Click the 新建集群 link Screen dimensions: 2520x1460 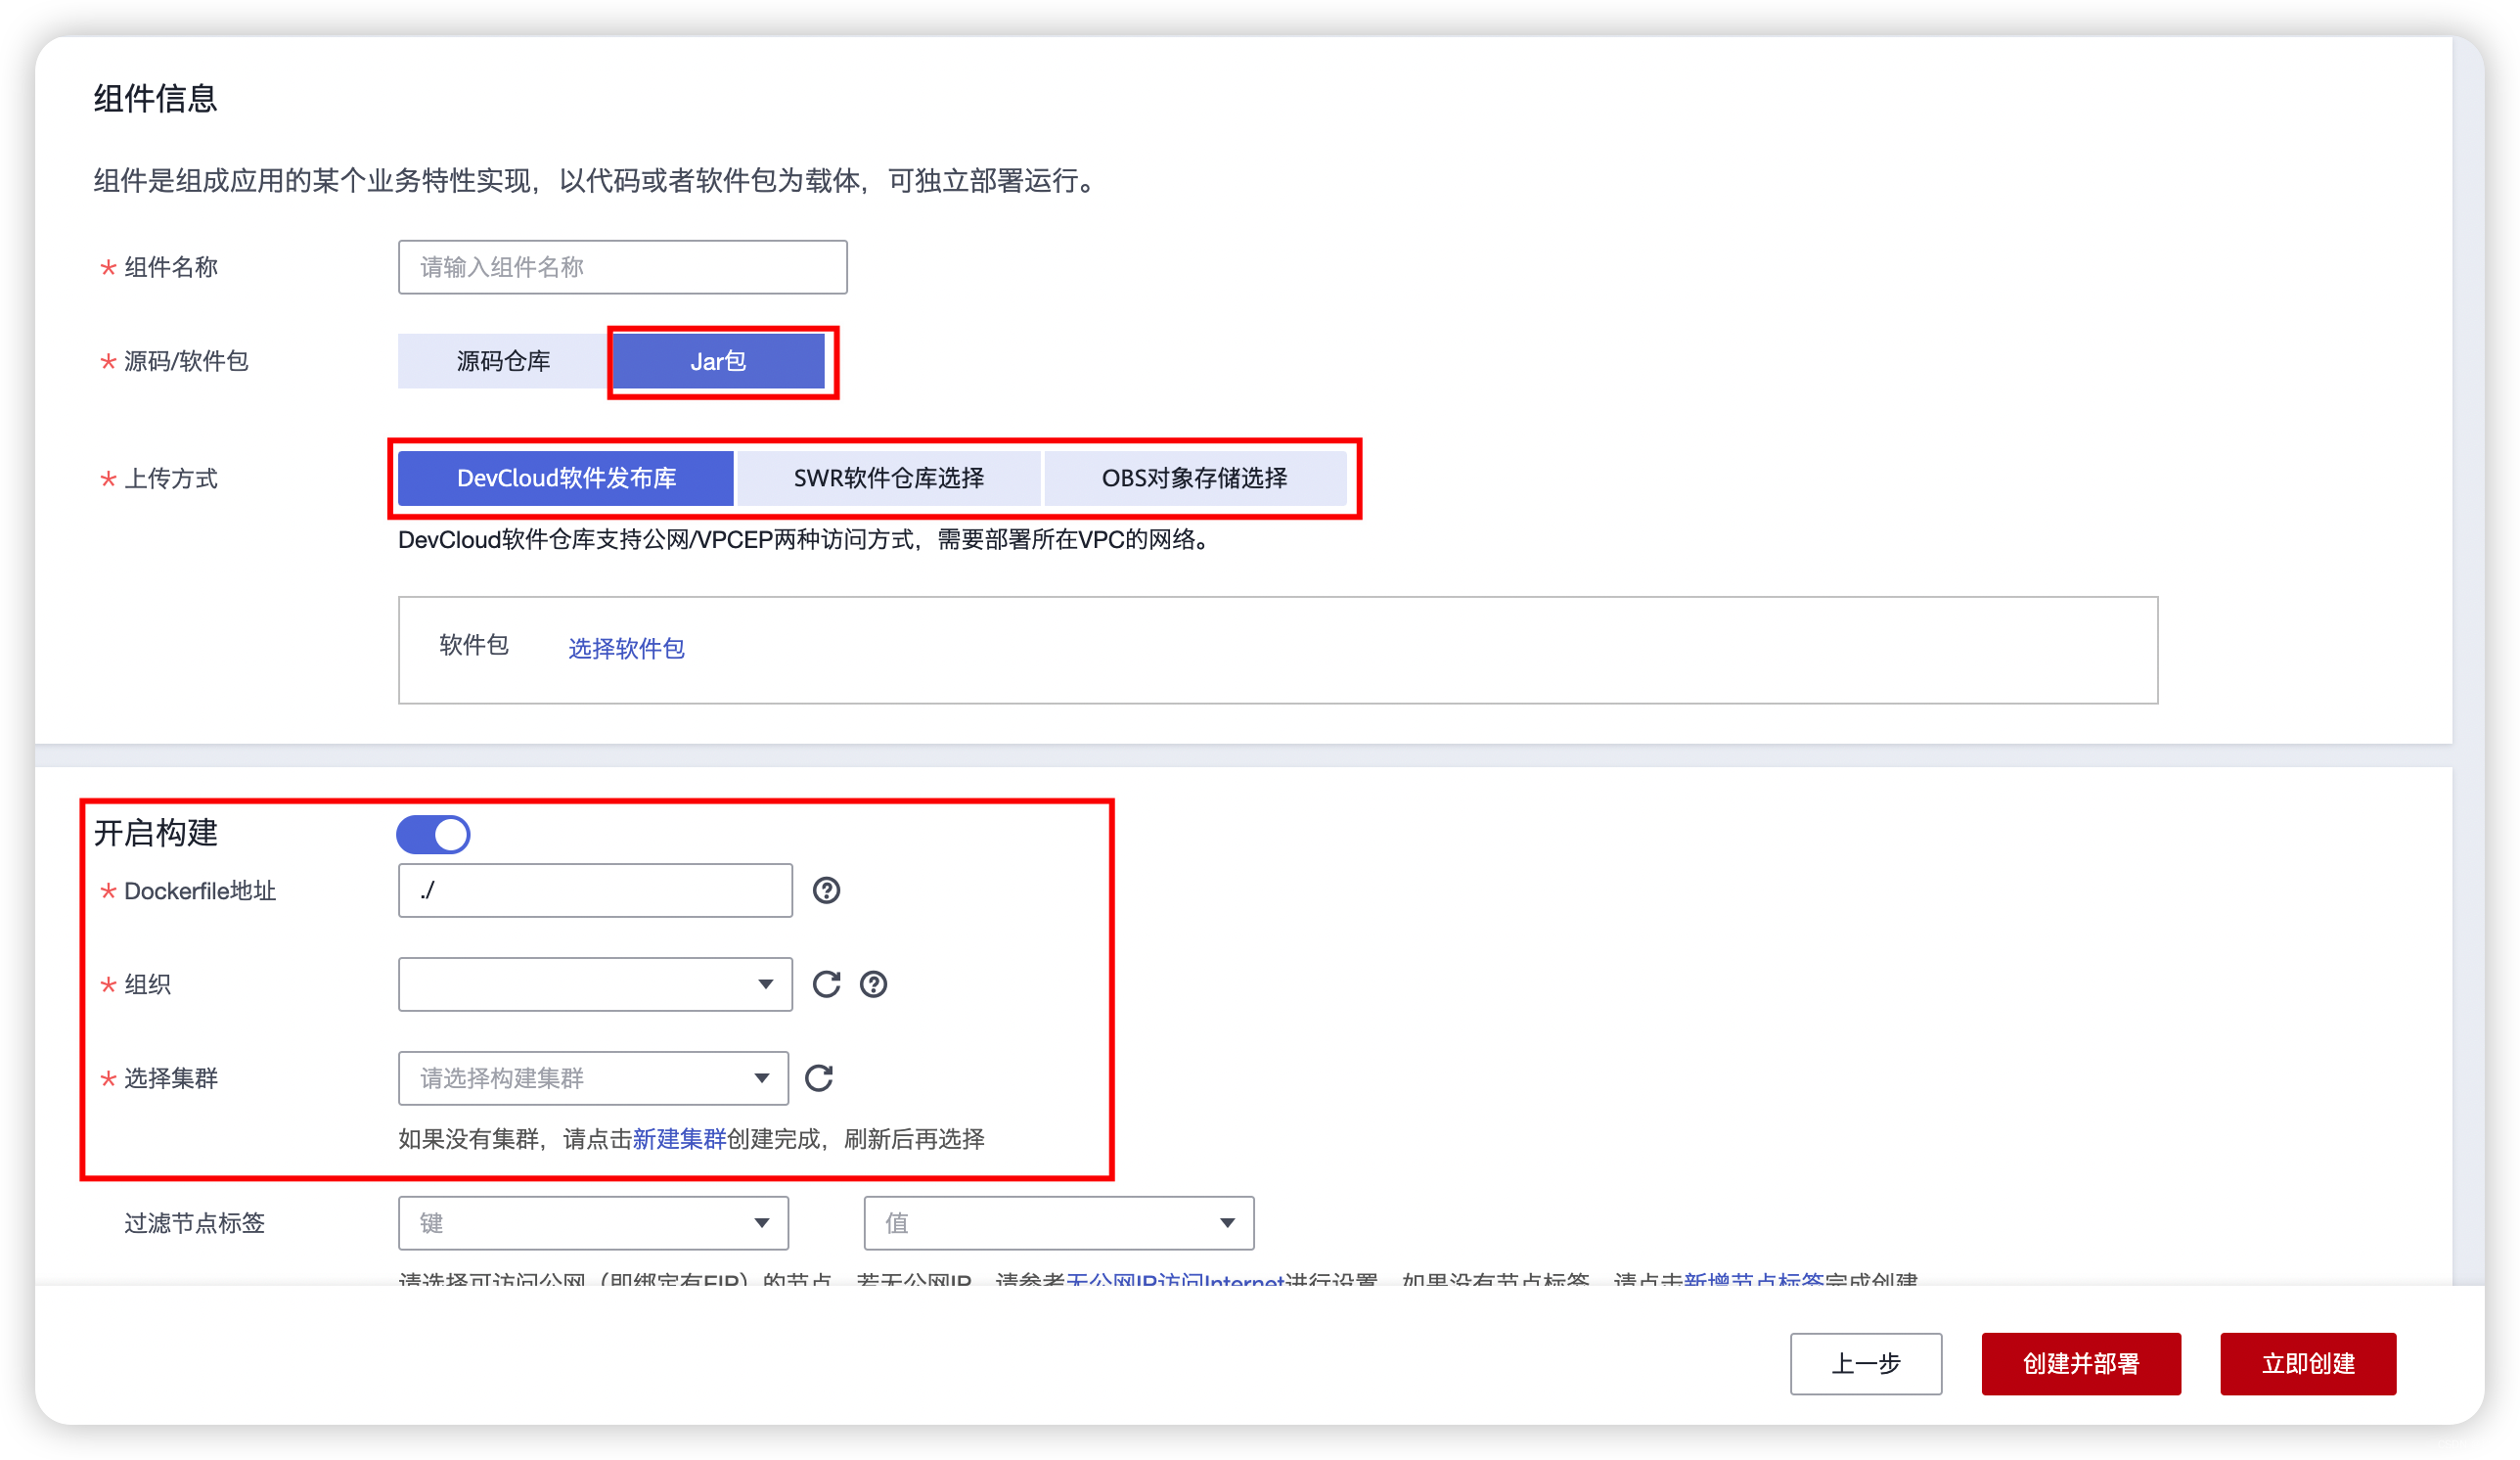[x=679, y=1139]
